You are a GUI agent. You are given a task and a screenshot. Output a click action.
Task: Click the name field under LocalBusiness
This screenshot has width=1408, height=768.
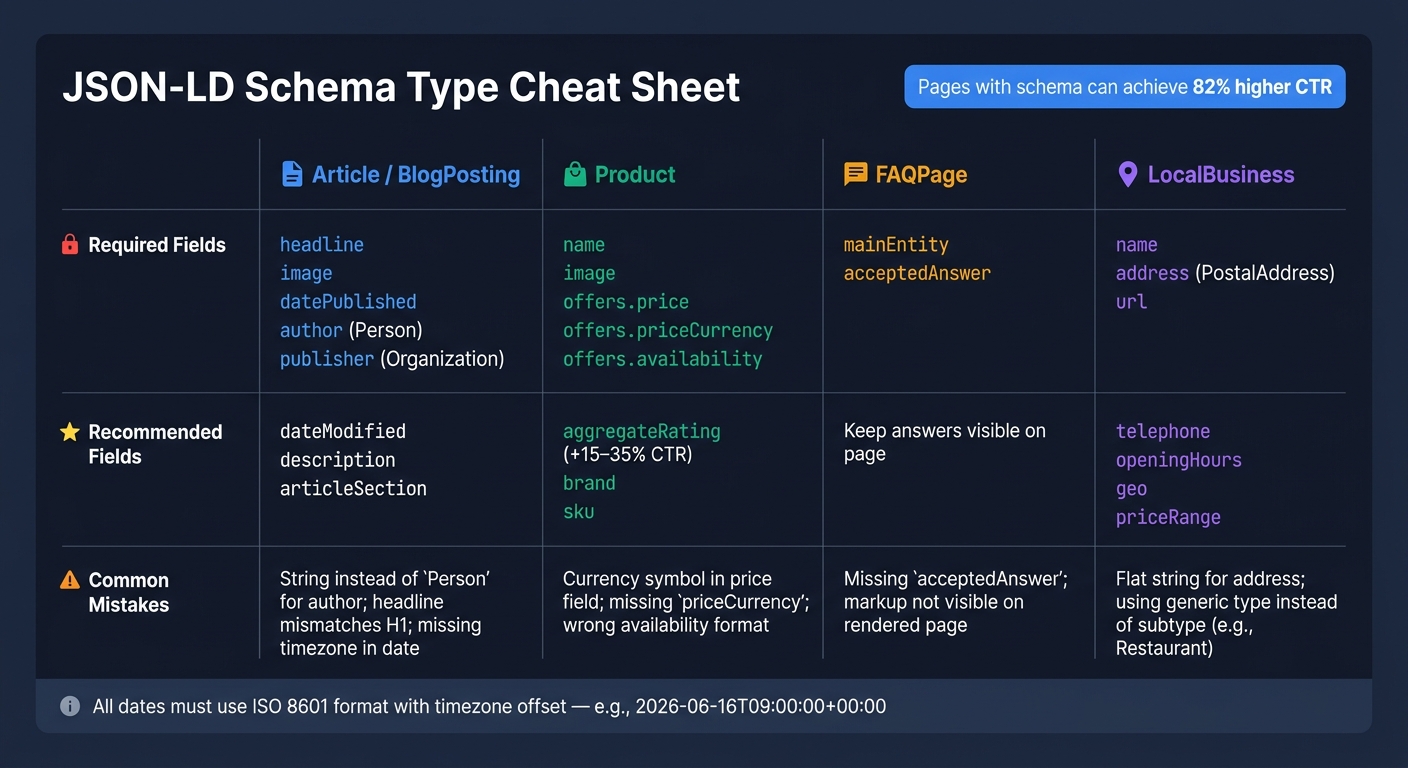[x=1137, y=245]
